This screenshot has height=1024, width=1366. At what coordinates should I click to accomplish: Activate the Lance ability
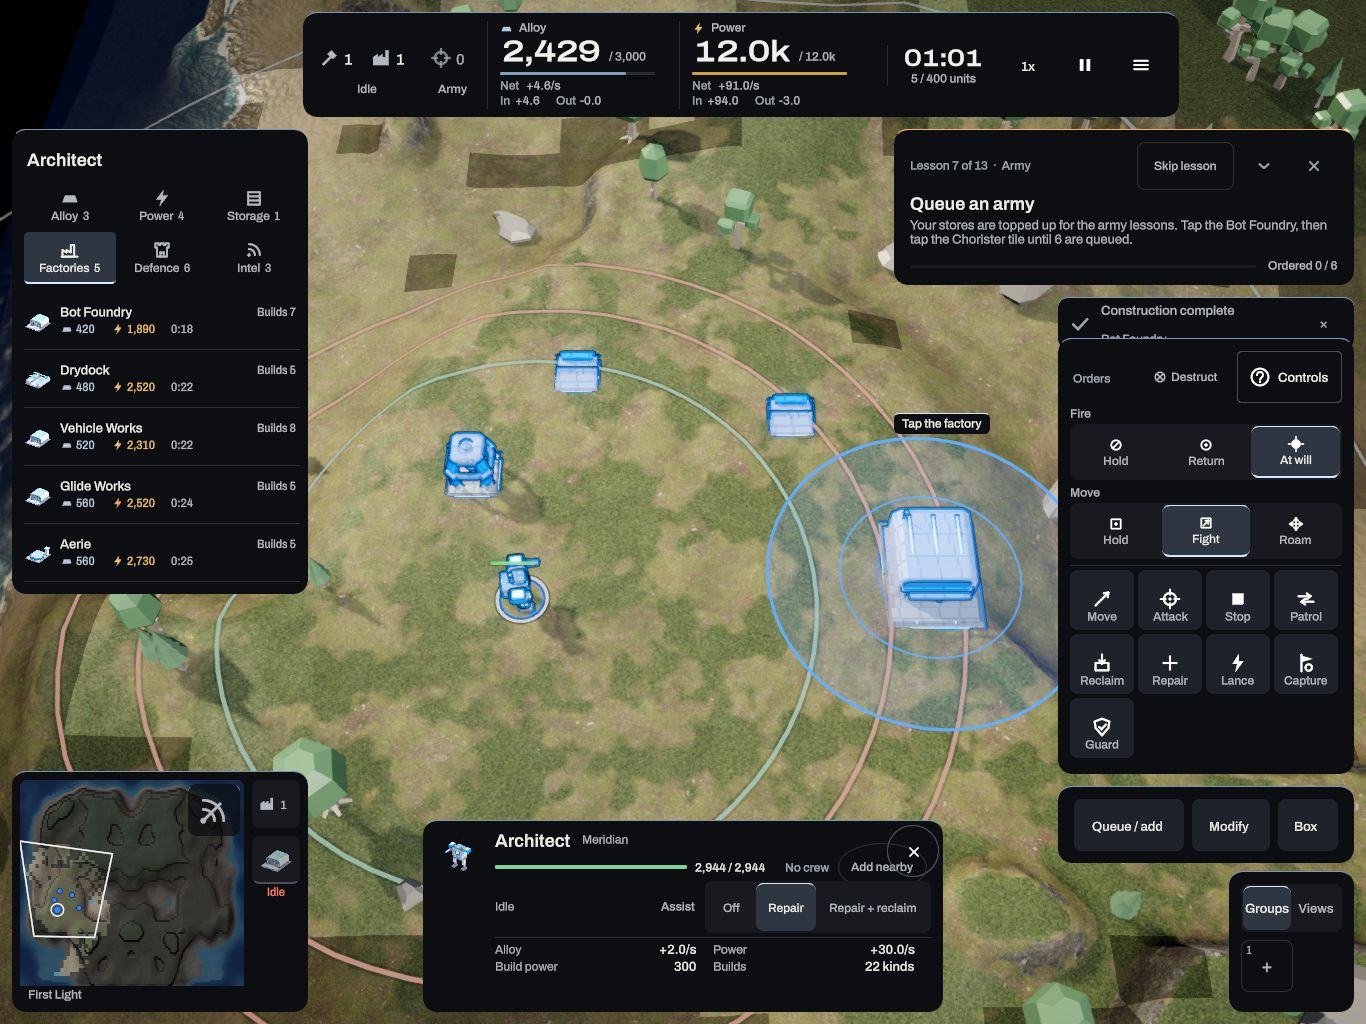[1237, 664]
